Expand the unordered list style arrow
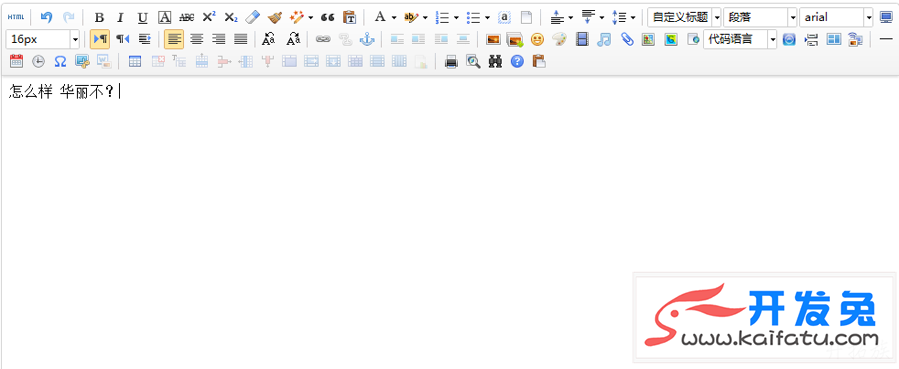 [487, 18]
